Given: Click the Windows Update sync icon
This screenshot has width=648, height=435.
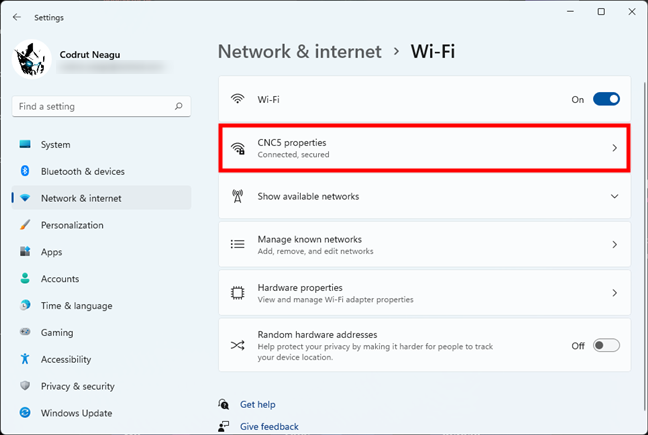Looking at the screenshot, I should tap(25, 413).
